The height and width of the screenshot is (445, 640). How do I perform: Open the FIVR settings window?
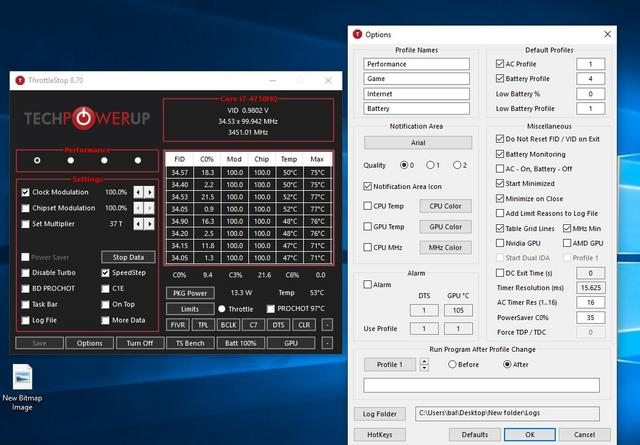pyautogui.click(x=176, y=324)
